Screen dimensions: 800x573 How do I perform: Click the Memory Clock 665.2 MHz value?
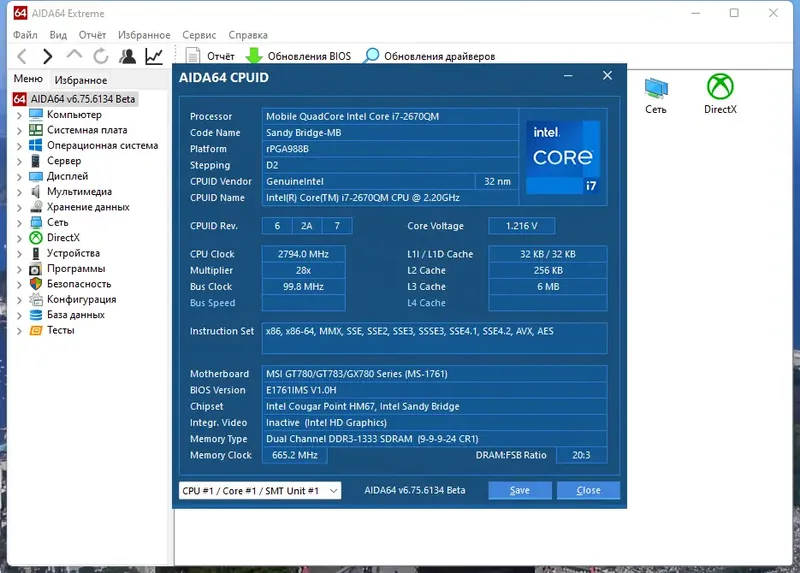(x=294, y=455)
